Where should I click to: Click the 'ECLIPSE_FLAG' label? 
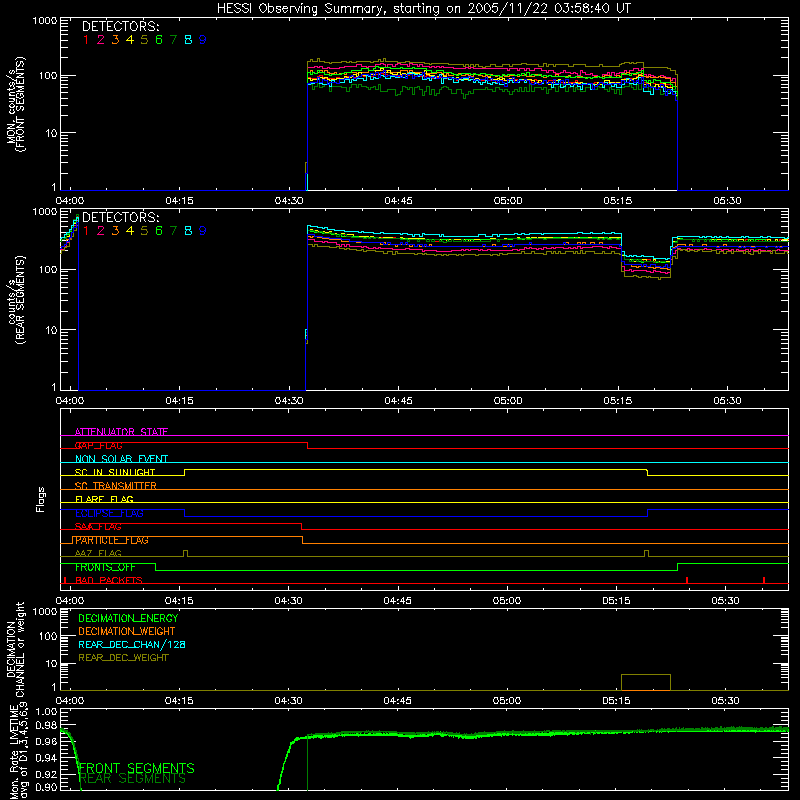[109, 513]
